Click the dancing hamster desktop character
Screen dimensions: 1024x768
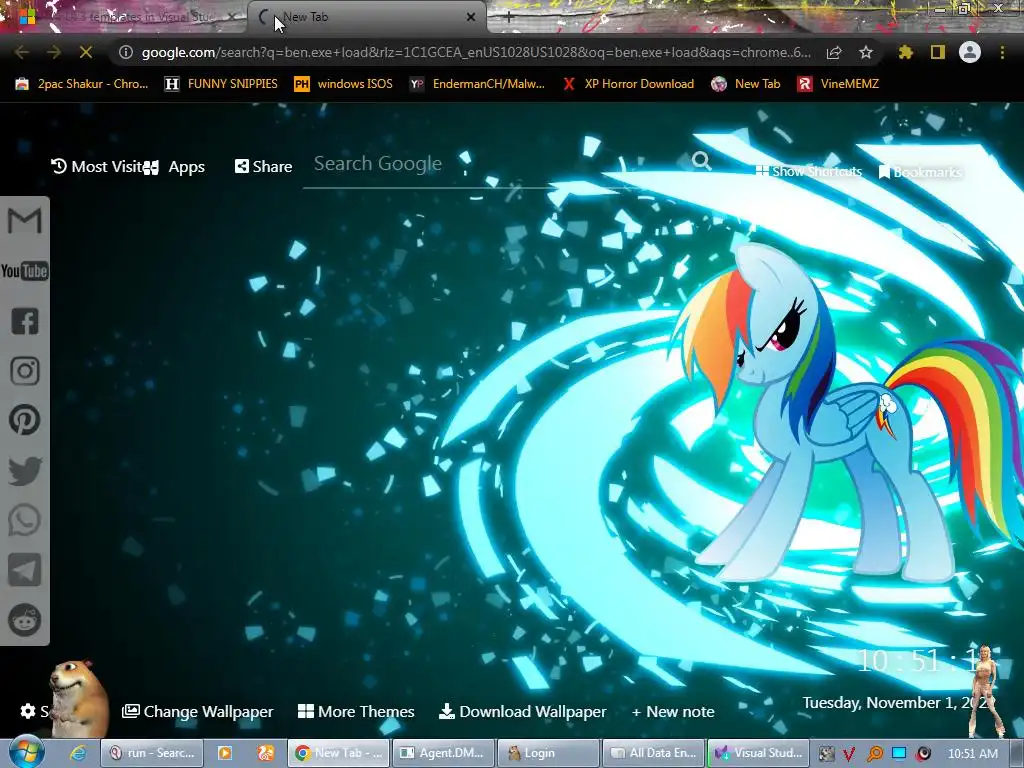click(x=78, y=699)
